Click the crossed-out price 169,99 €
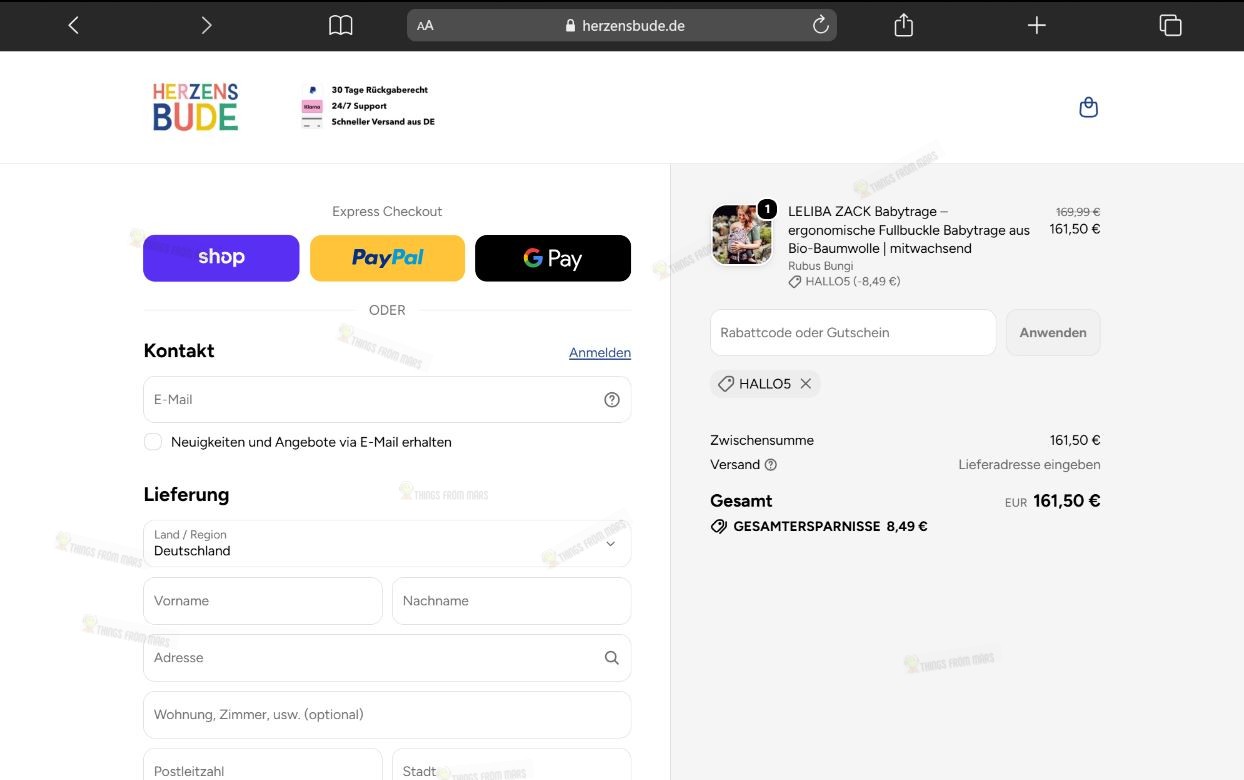This screenshot has height=780, width=1244. point(1078,212)
